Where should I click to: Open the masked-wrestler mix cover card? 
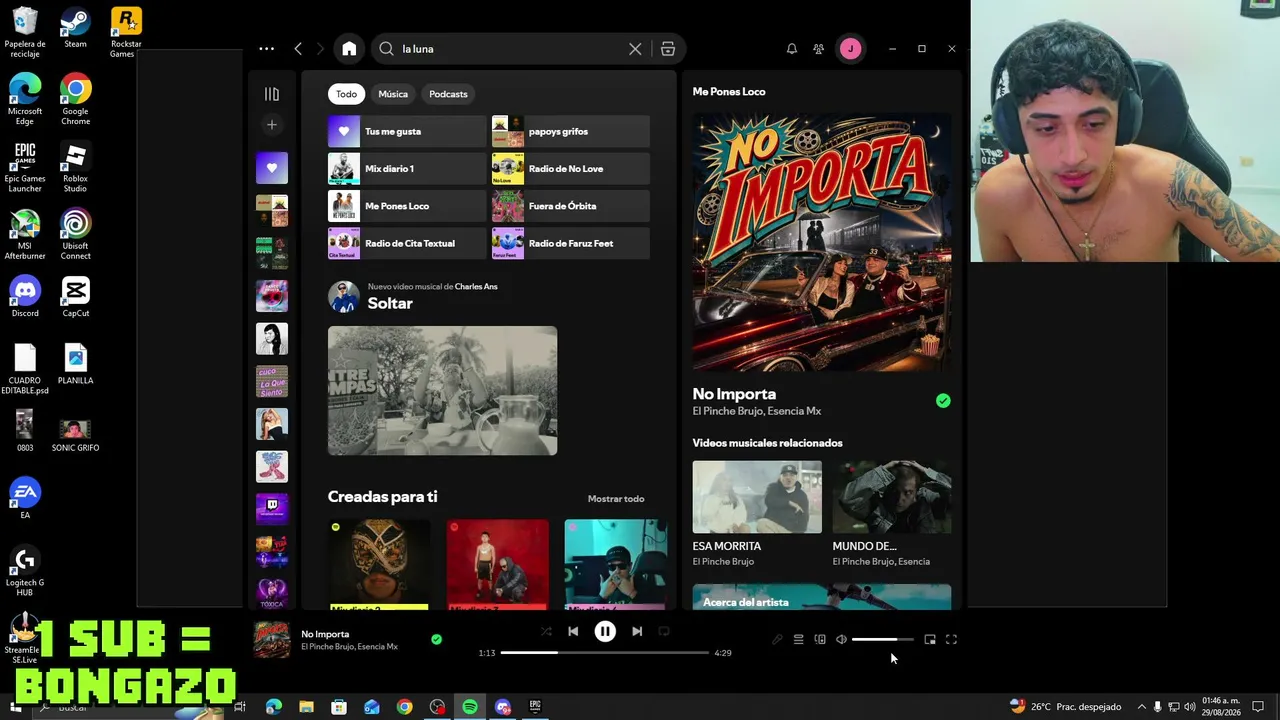point(379,564)
